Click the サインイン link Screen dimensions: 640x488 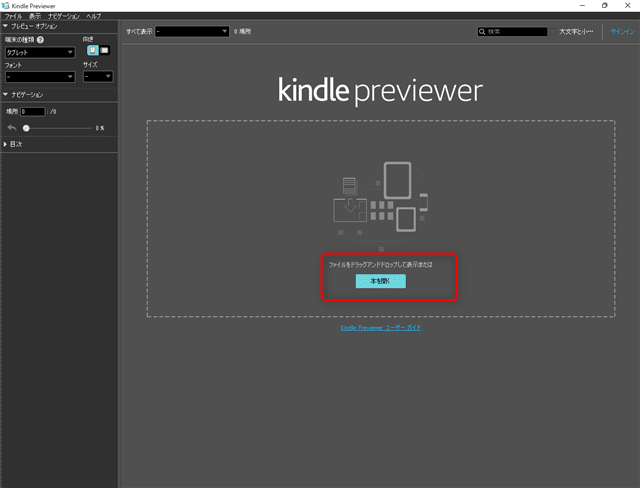coord(622,31)
